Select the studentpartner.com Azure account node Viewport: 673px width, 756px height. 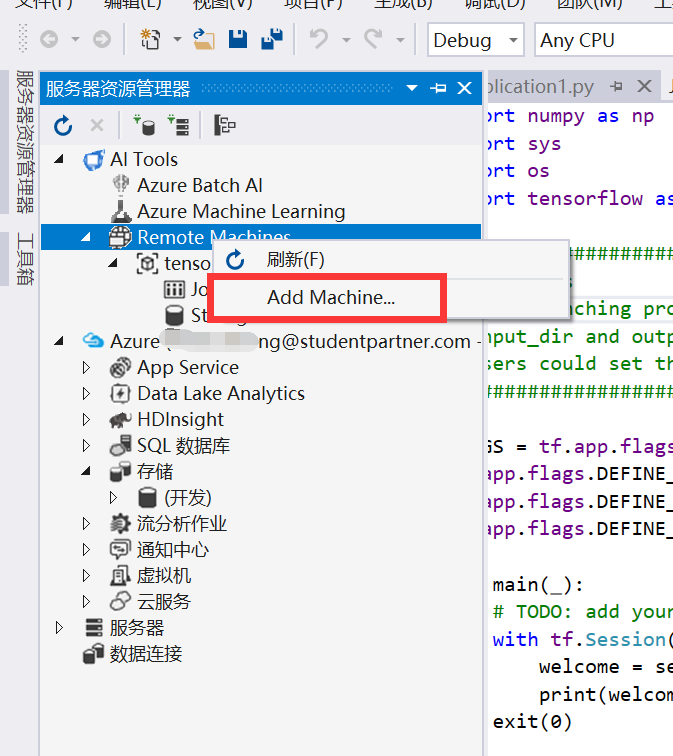[x=295, y=341]
